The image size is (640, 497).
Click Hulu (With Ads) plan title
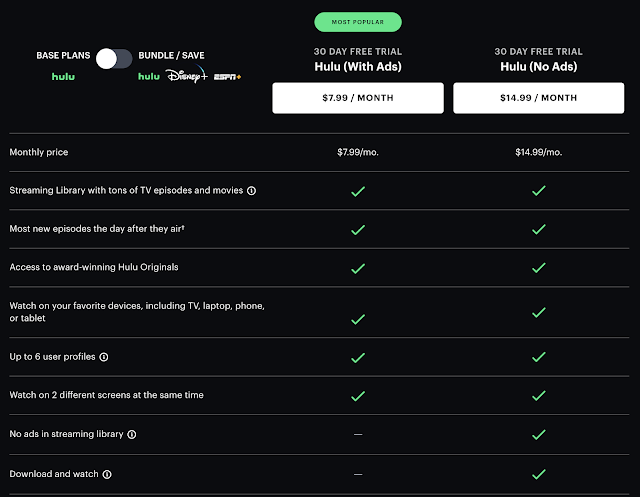tap(358, 69)
